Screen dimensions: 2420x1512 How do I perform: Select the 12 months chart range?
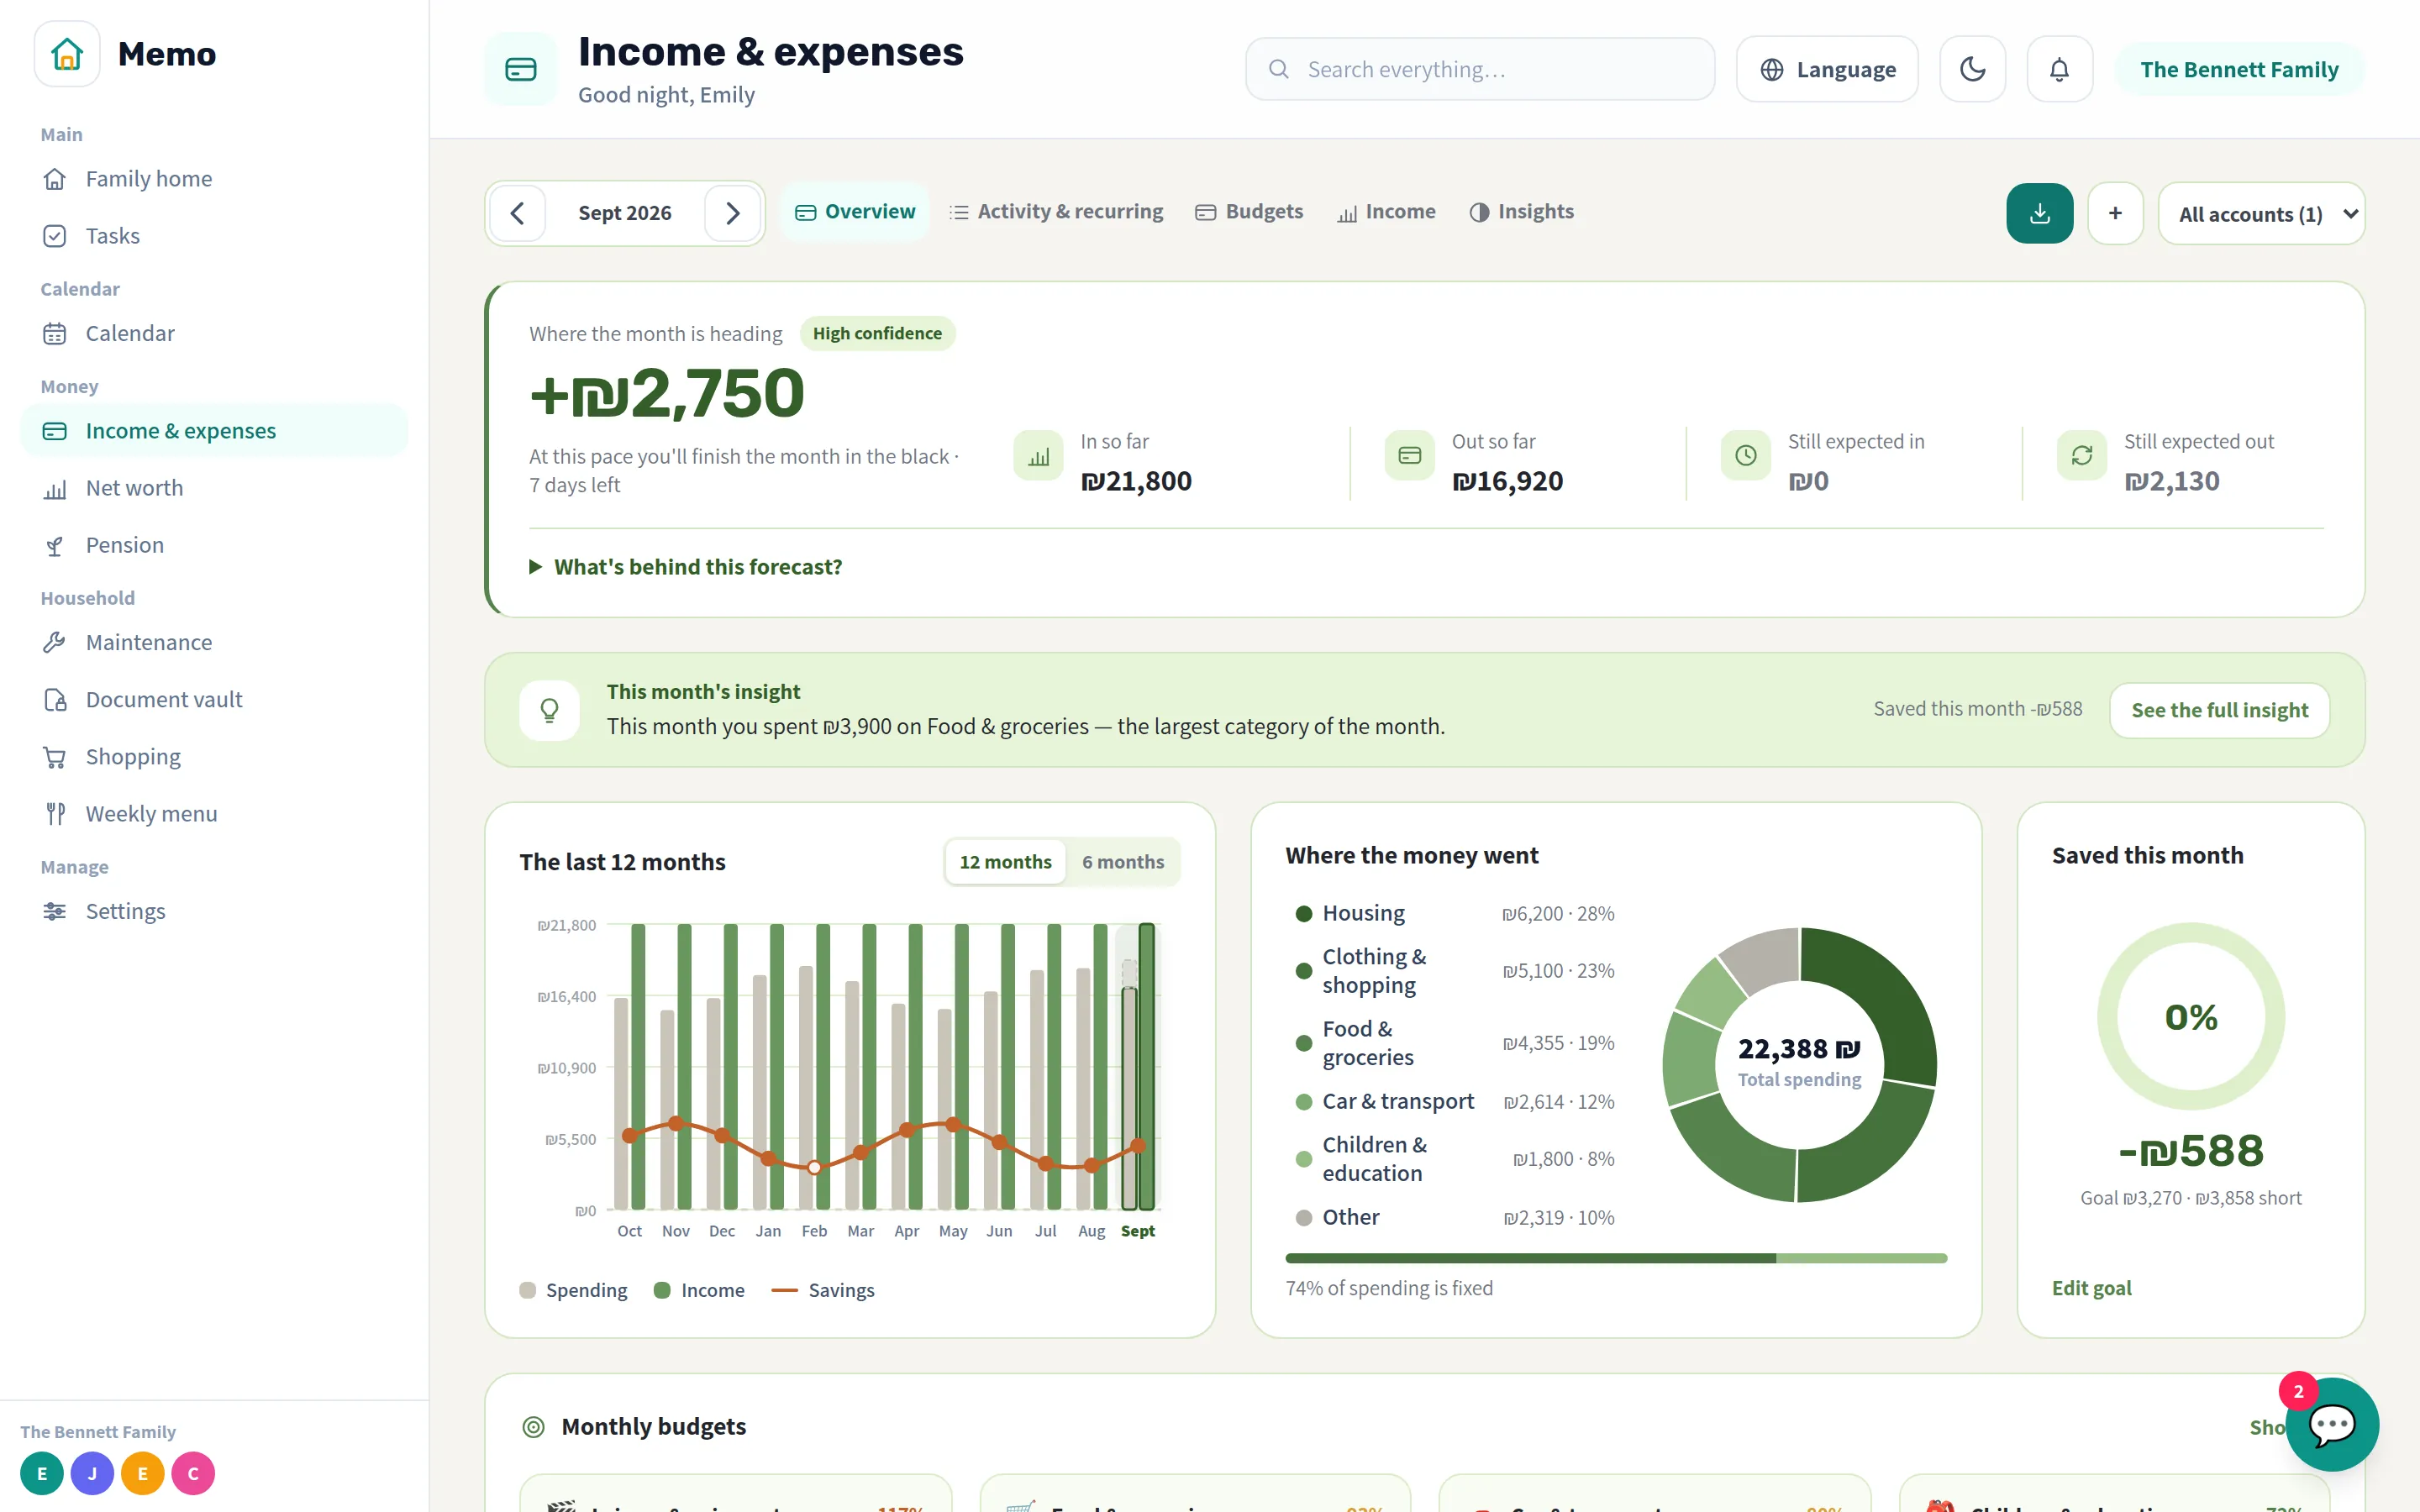coord(1005,862)
